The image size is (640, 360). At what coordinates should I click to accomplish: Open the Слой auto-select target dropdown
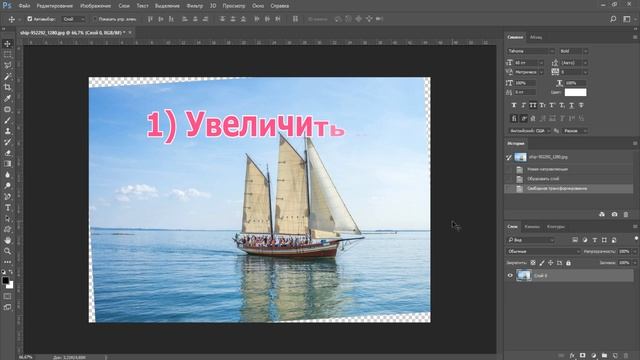point(74,19)
